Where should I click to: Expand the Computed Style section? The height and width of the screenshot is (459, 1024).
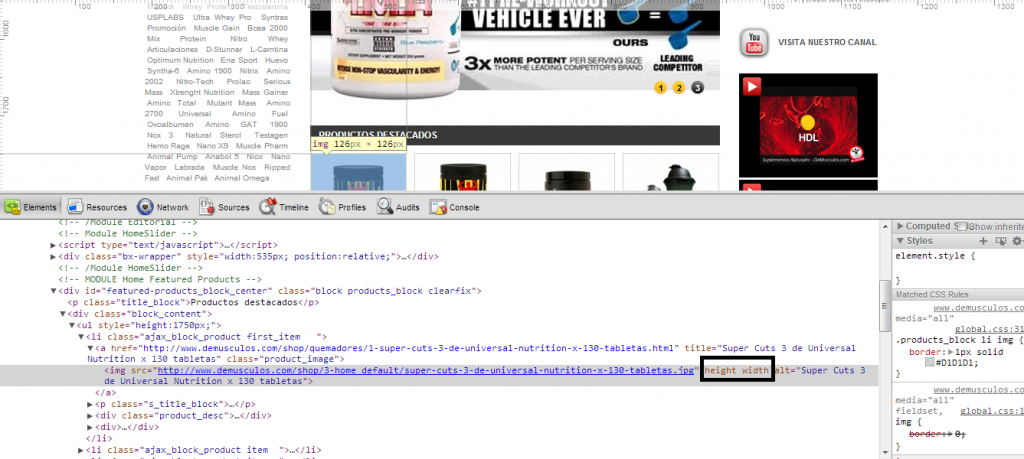click(900, 226)
